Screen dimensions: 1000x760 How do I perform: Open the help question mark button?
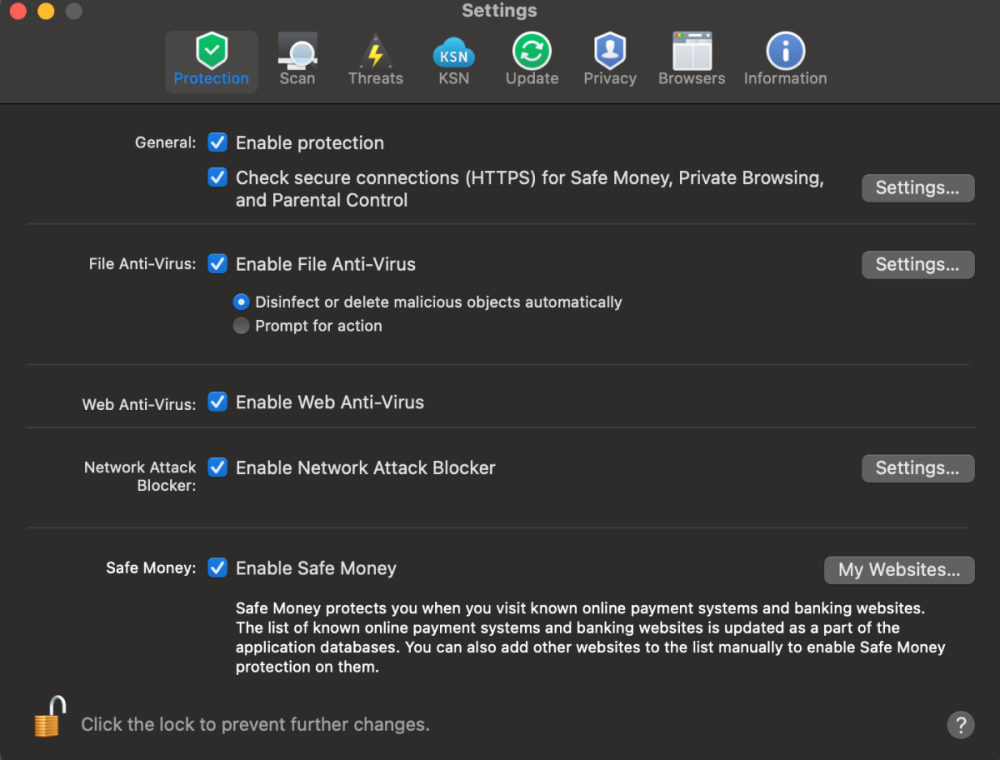960,724
